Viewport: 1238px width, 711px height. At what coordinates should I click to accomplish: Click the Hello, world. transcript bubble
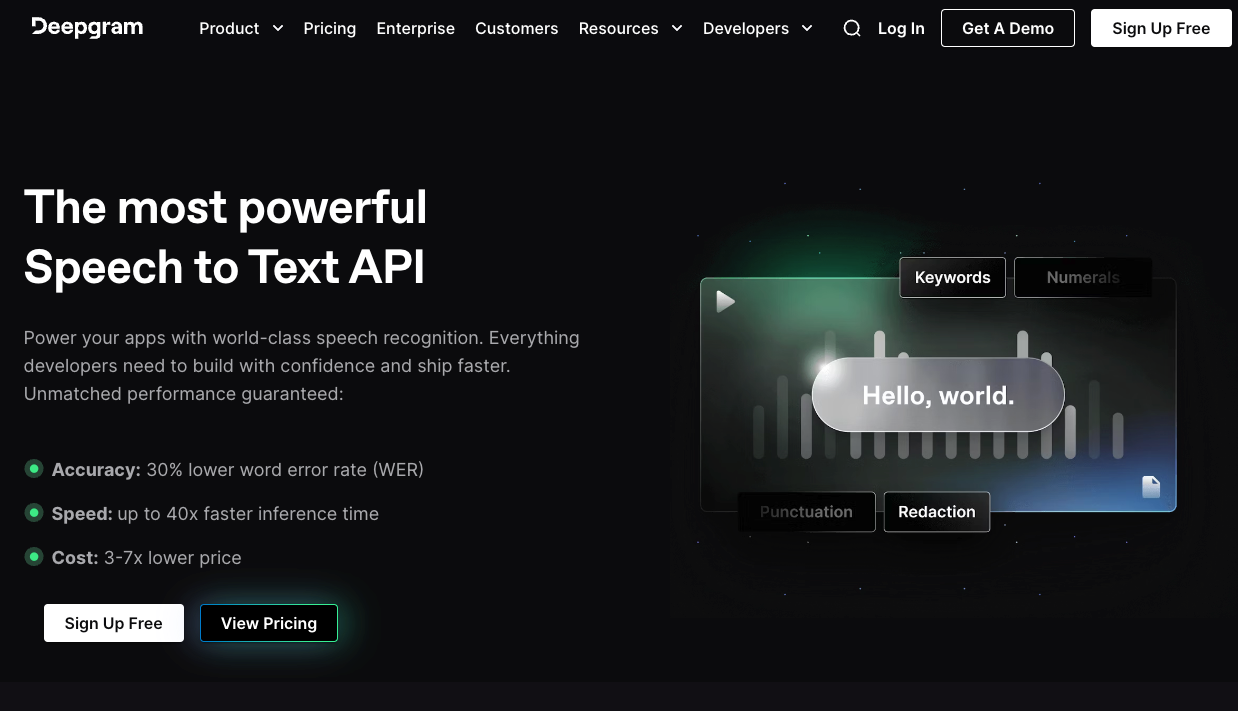pos(938,395)
